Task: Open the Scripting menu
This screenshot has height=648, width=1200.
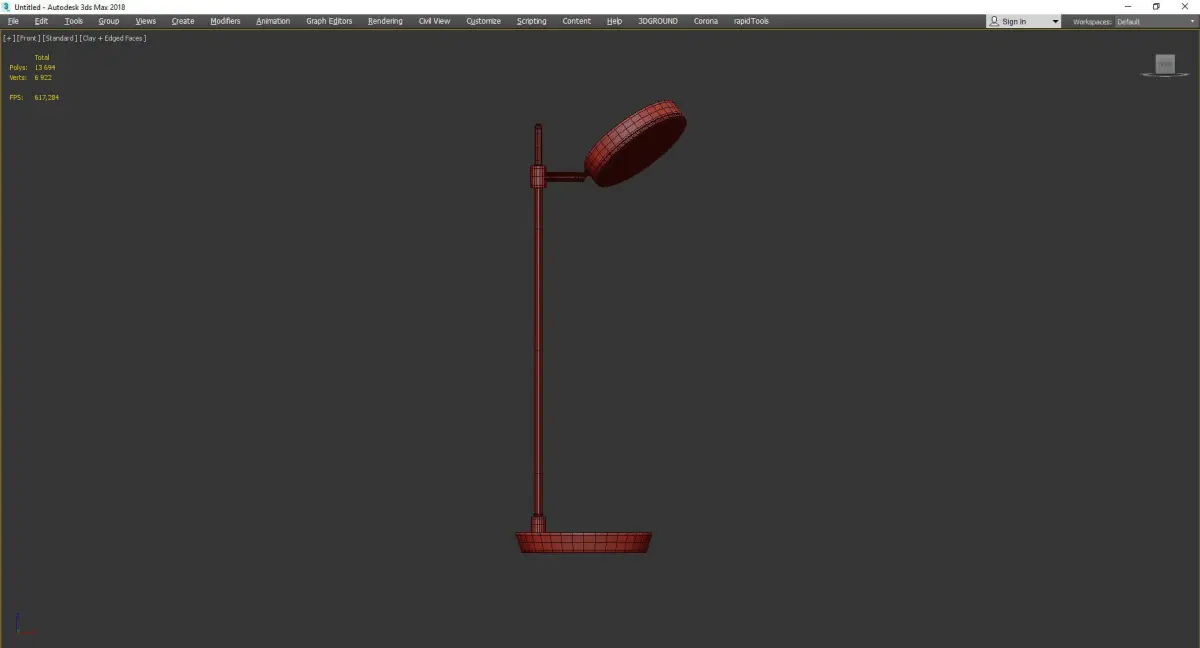Action: [532, 21]
